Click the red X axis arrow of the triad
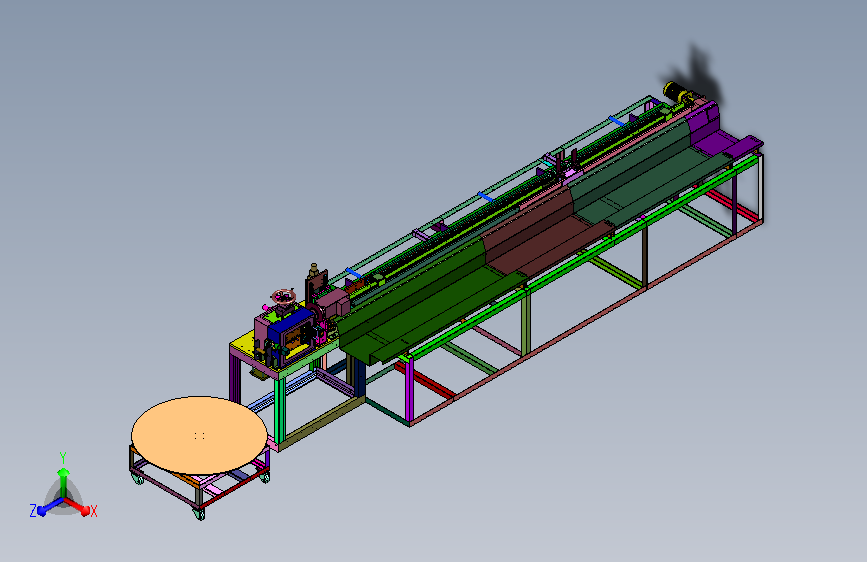 point(79,507)
